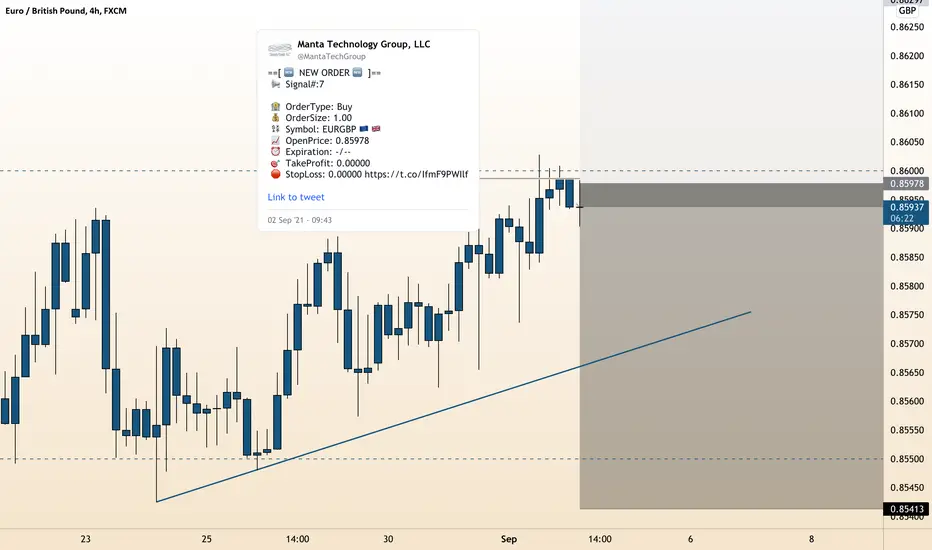Click the 02 Sep '21 tweet timestamp
This screenshot has height=550, width=932.
pyautogui.click(x=300, y=220)
